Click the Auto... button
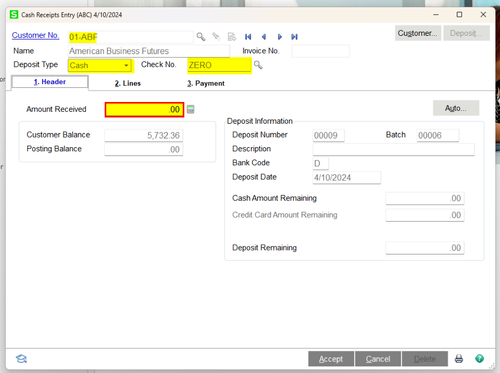500x373 pixels. click(456, 108)
